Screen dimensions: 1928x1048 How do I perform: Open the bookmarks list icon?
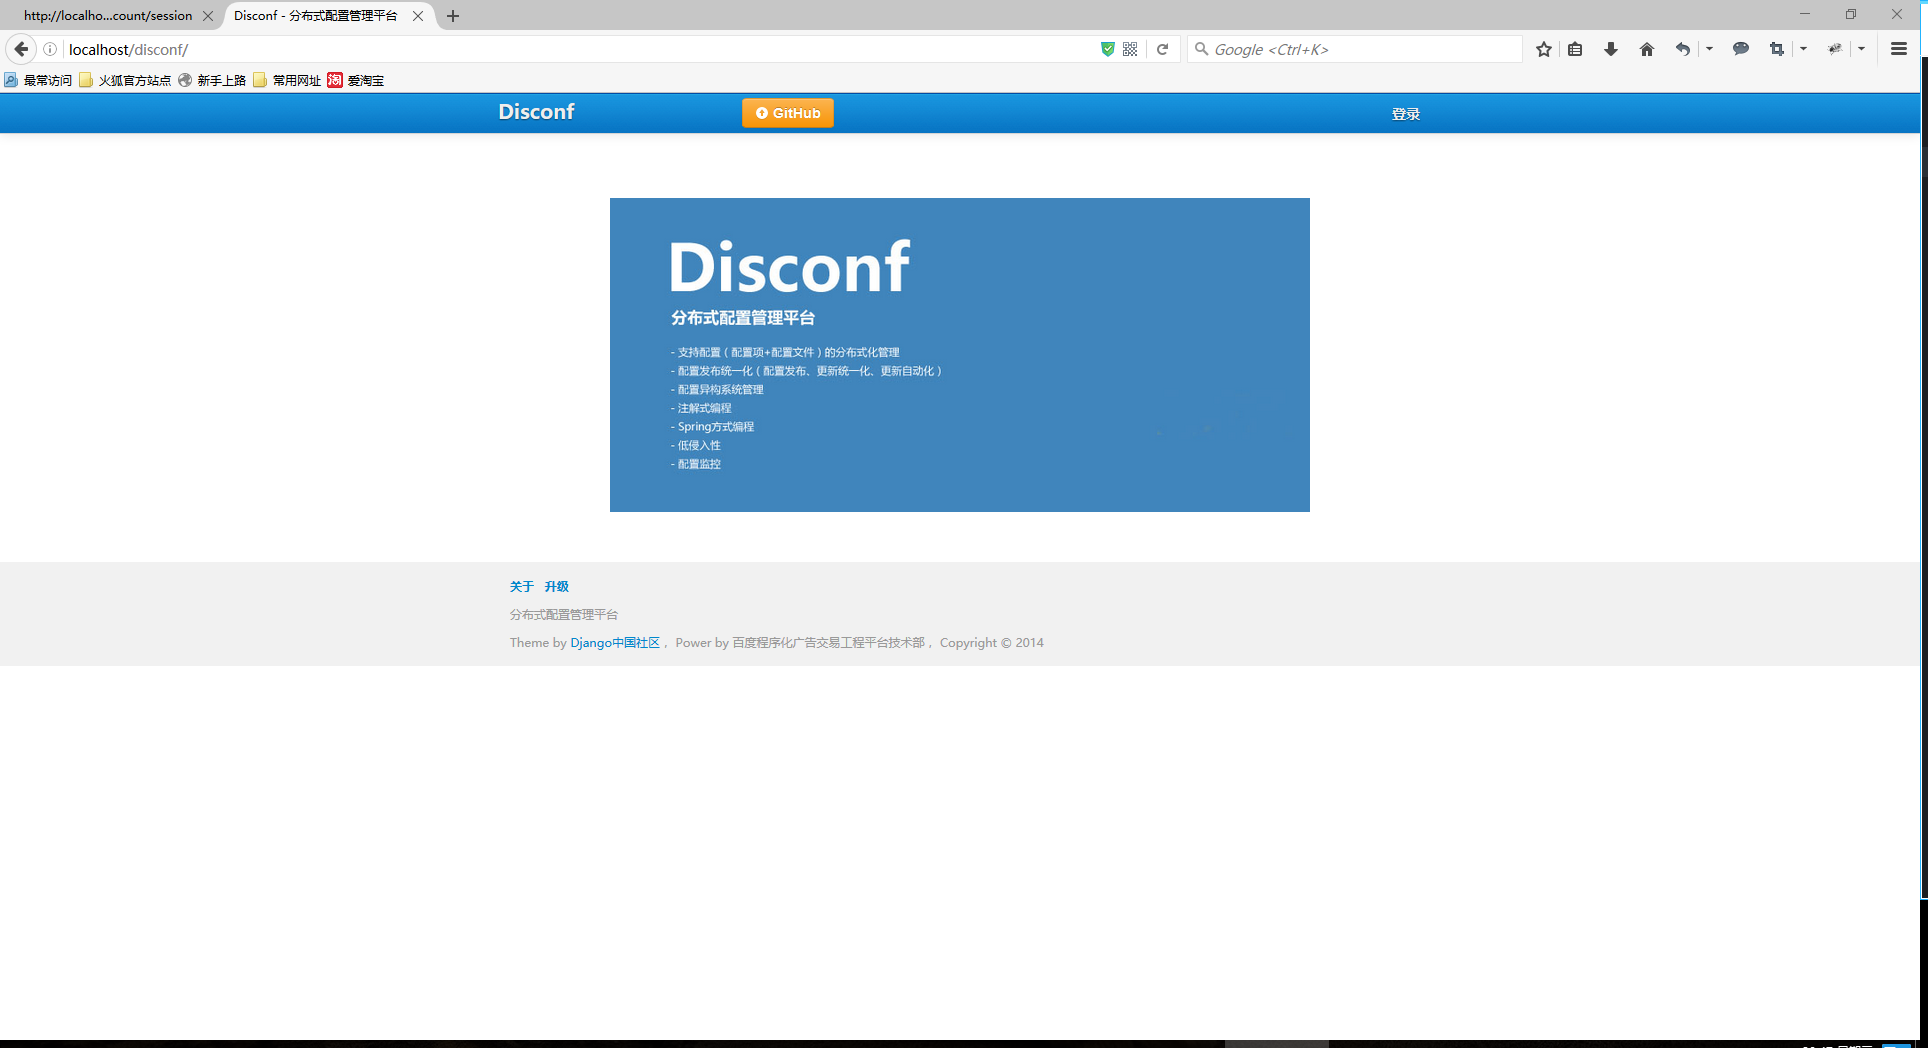click(x=1575, y=49)
